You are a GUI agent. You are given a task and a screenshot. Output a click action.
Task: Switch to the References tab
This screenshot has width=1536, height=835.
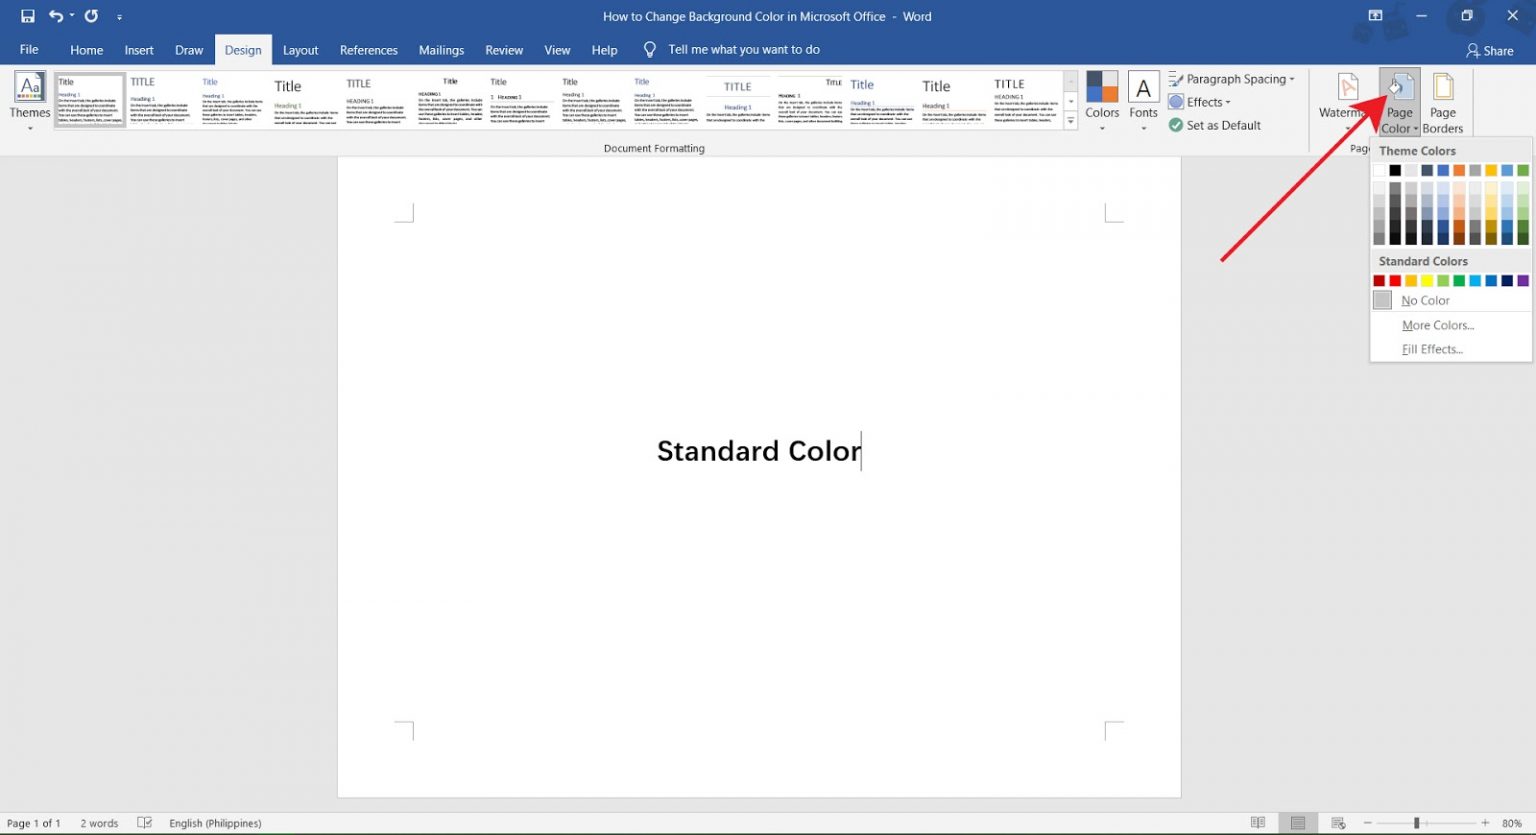368,50
